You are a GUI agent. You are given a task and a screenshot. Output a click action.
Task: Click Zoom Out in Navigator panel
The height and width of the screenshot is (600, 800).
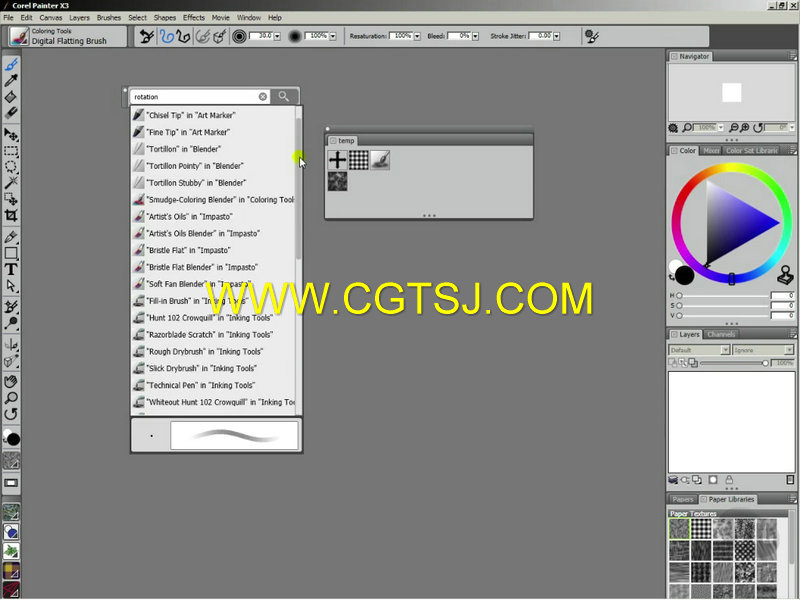tap(734, 128)
